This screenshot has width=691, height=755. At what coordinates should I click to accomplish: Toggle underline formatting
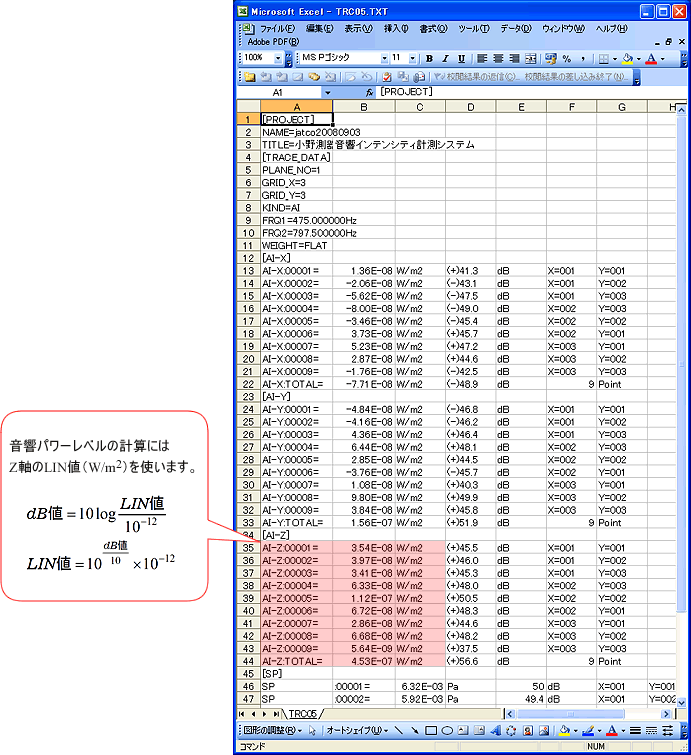pos(461,59)
